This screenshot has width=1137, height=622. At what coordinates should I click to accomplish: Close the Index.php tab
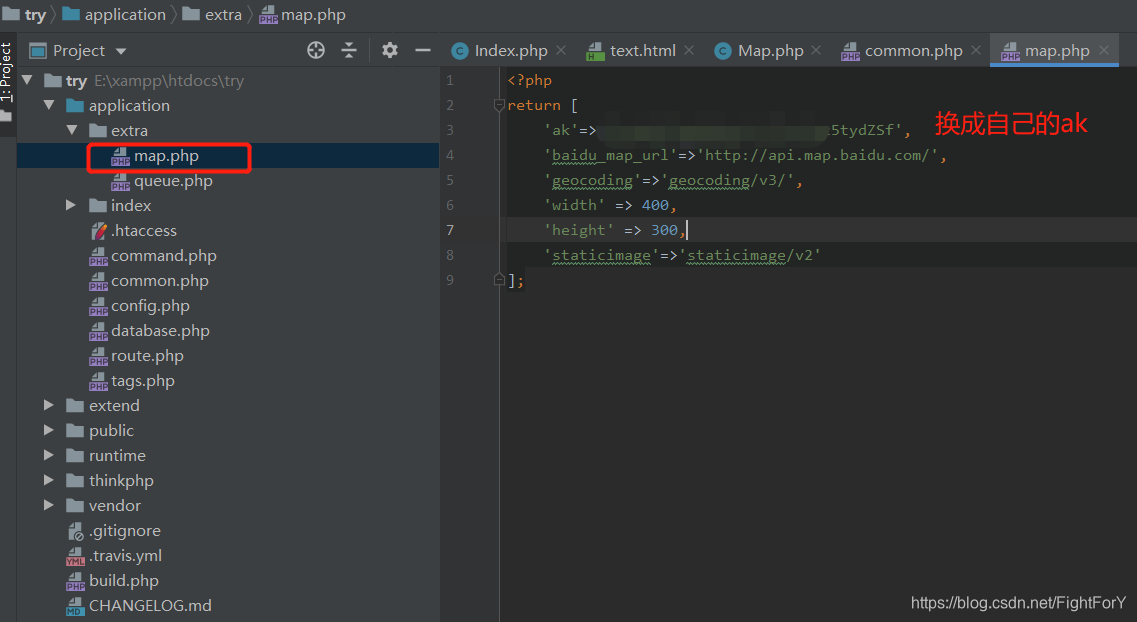(x=561, y=50)
